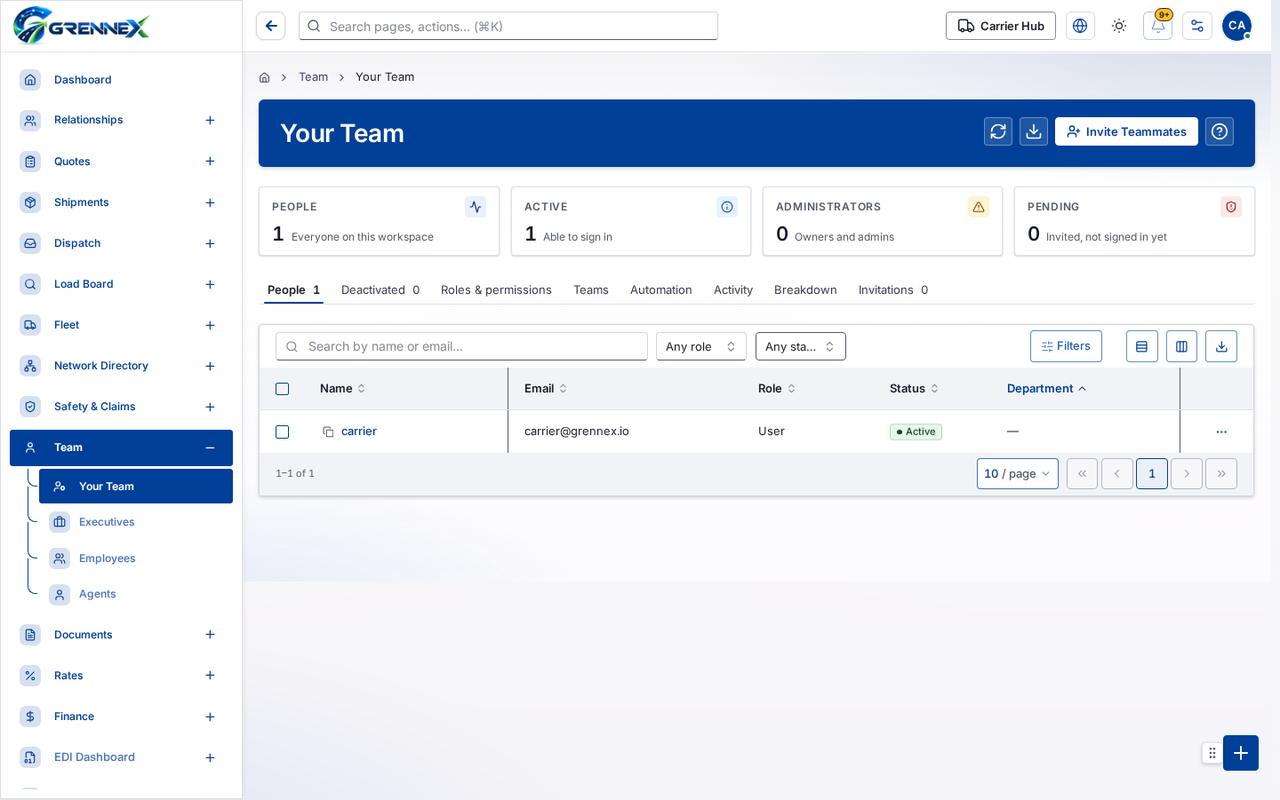Screen dimensions: 1280x800
Task: Open the notifications bell icon
Action: click(x=1158, y=26)
